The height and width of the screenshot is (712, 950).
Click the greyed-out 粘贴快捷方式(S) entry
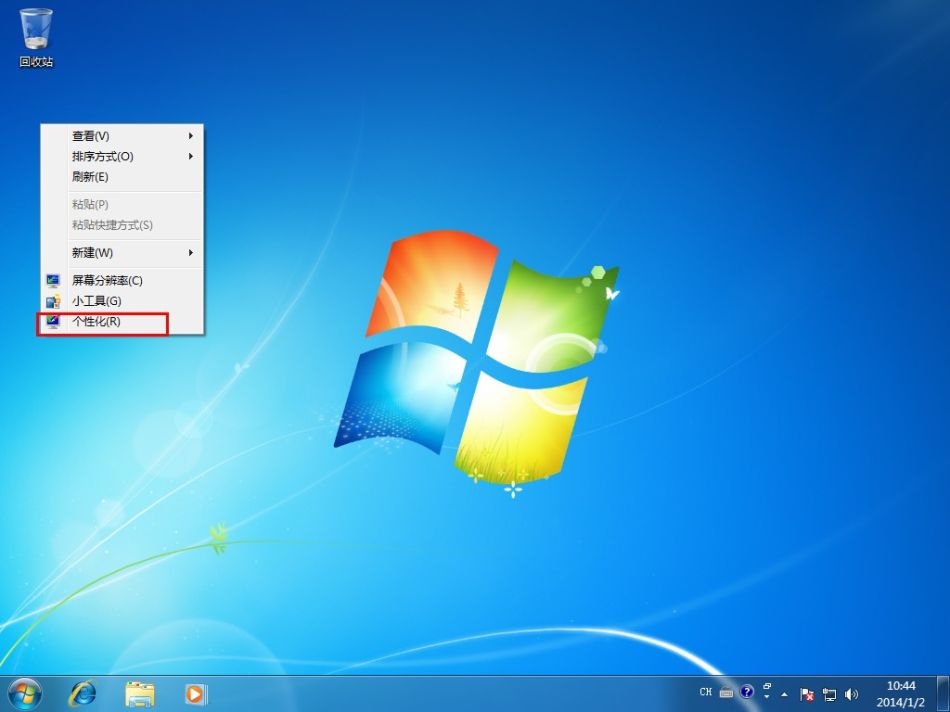(x=122, y=225)
